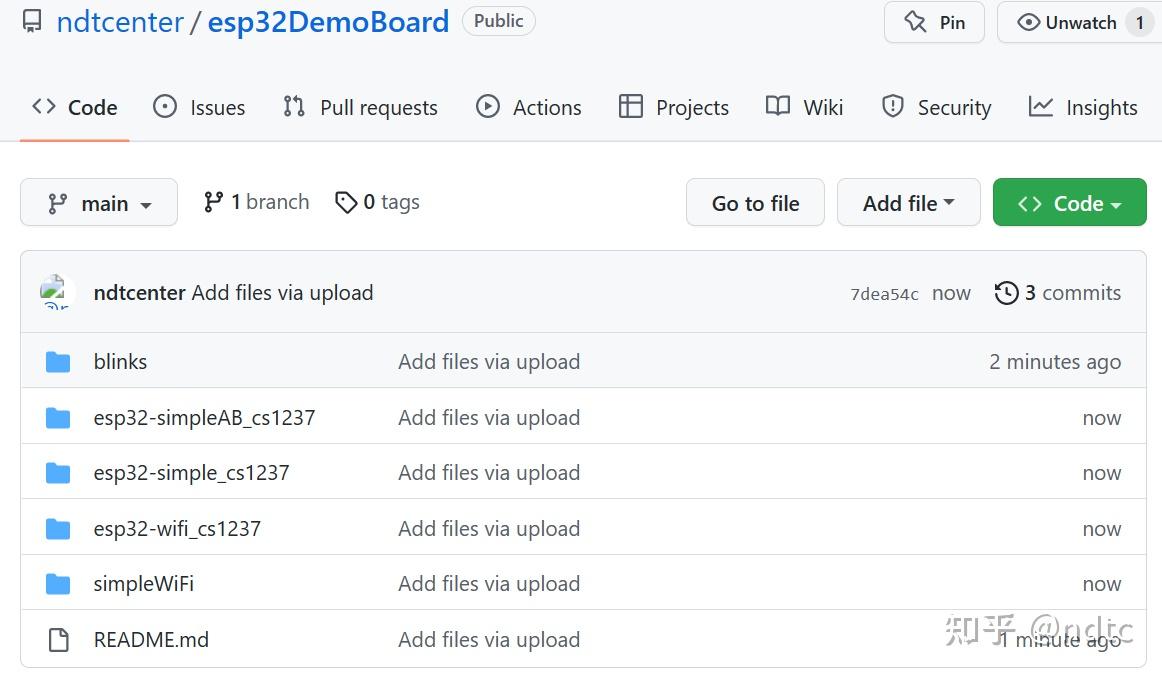Switch to the Issues tab

(199, 108)
